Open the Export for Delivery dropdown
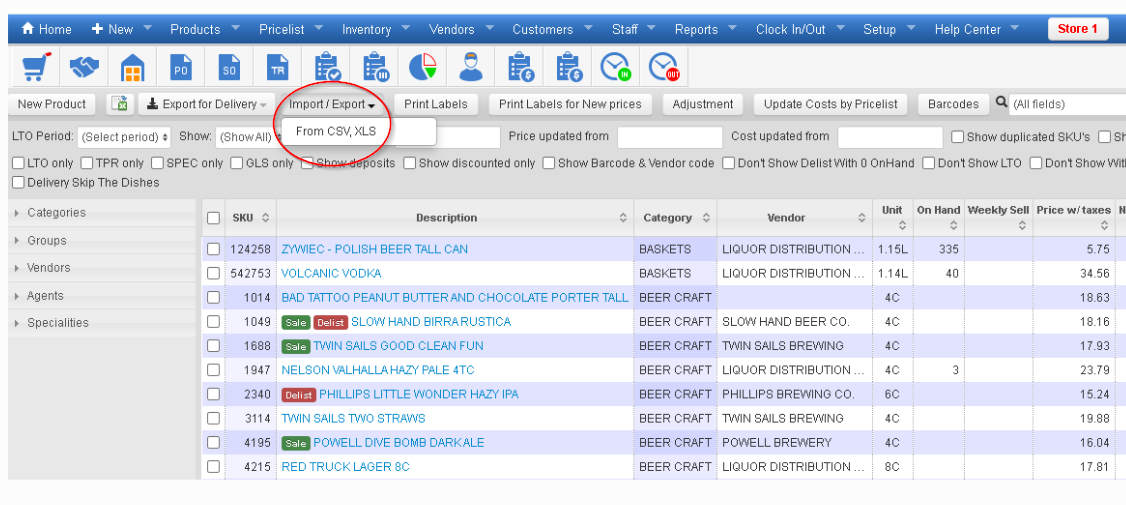 click(x=207, y=104)
